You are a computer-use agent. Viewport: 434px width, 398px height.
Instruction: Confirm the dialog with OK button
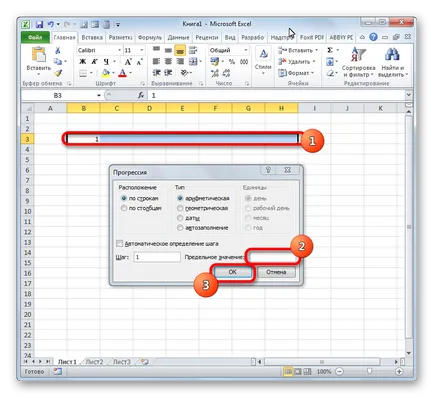[232, 272]
